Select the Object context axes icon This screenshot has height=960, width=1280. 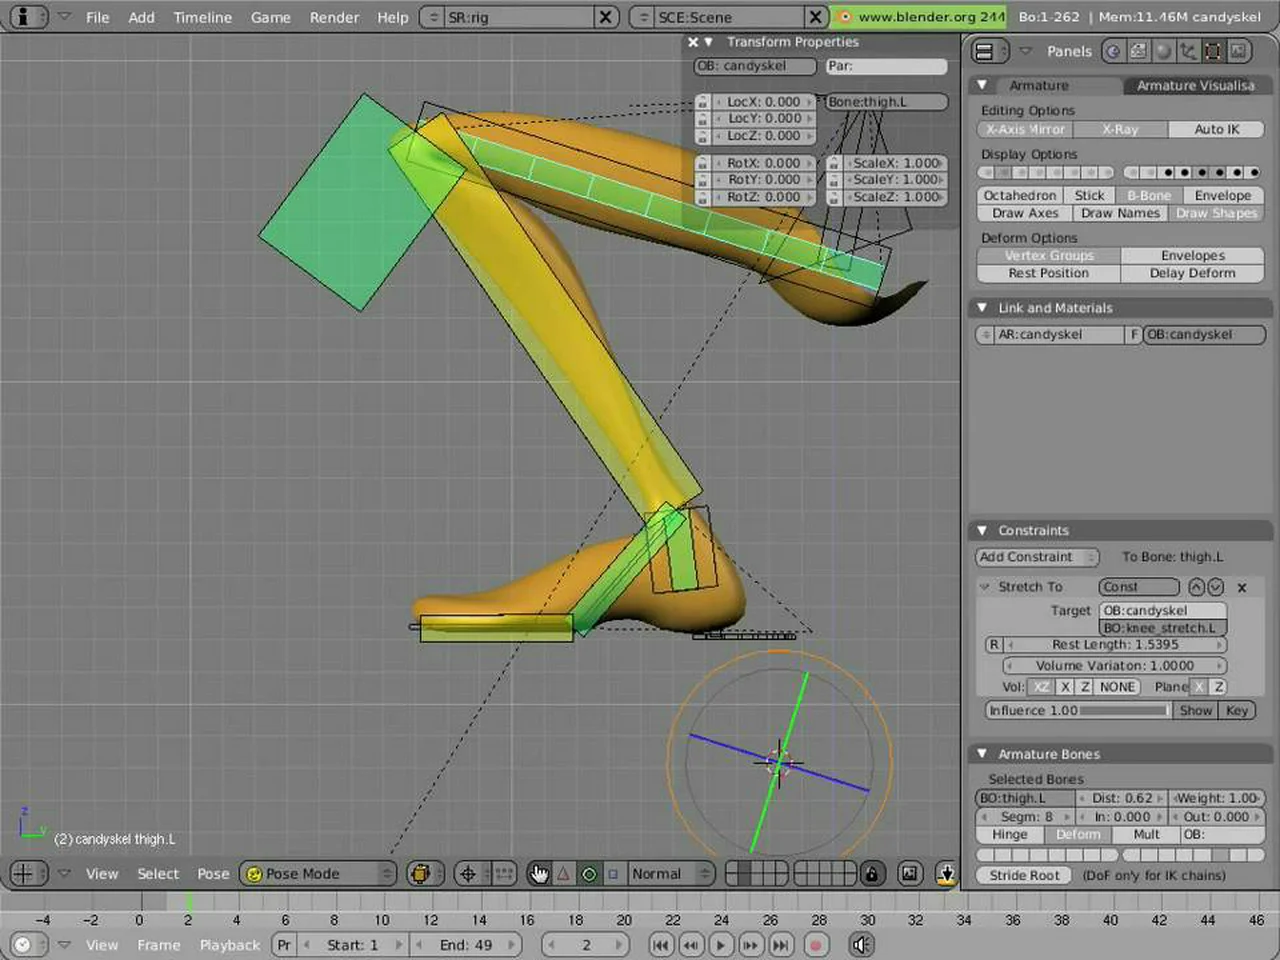click(1188, 51)
